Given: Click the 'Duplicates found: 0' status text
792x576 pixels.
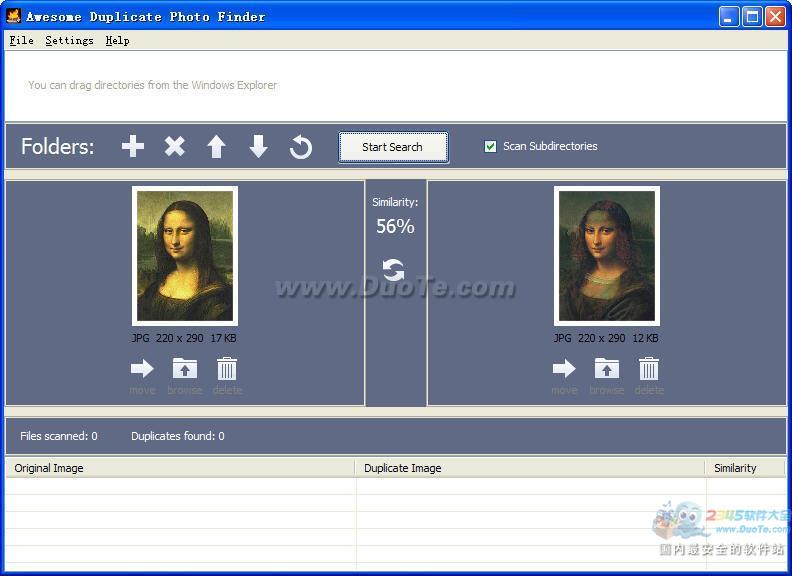Looking at the screenshot, I should click(178, 436).
